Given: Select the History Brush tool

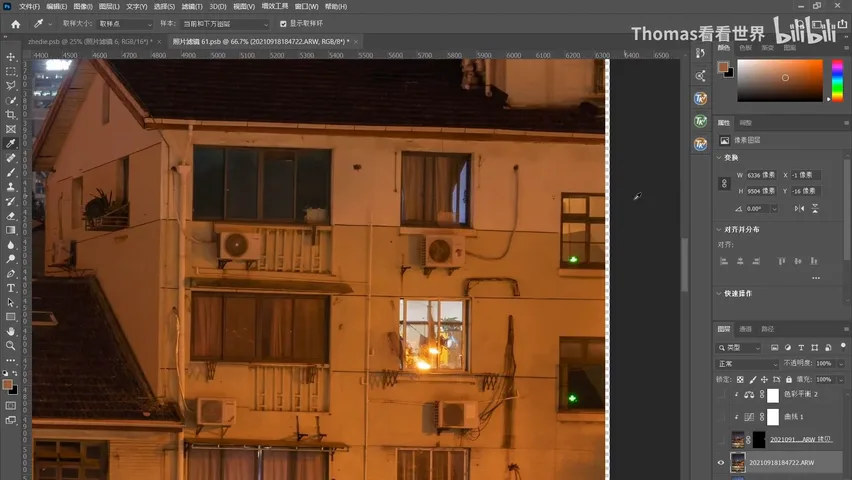Looking at the screenshot, I should [x=10, y=201].
